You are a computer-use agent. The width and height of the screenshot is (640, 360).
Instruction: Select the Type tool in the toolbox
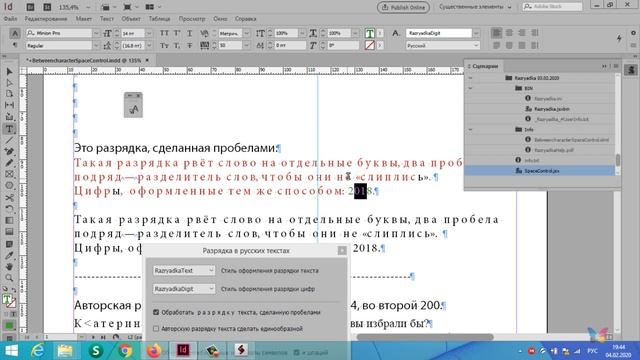tap(9, 129)
